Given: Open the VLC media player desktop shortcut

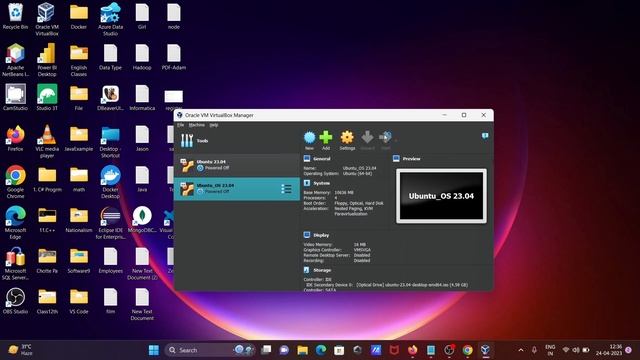Looking at the screenshot, I should 47,141.
